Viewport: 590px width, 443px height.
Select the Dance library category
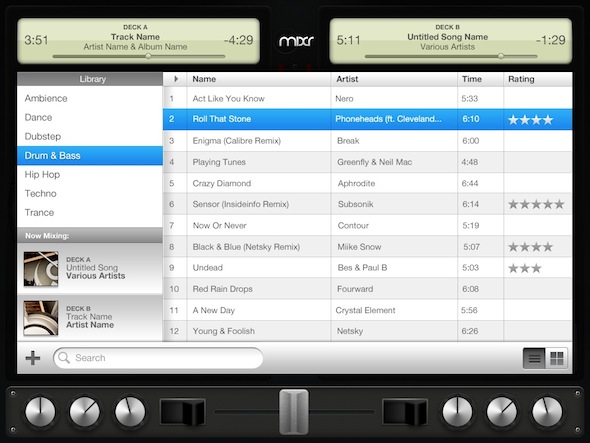pos(90,117)
